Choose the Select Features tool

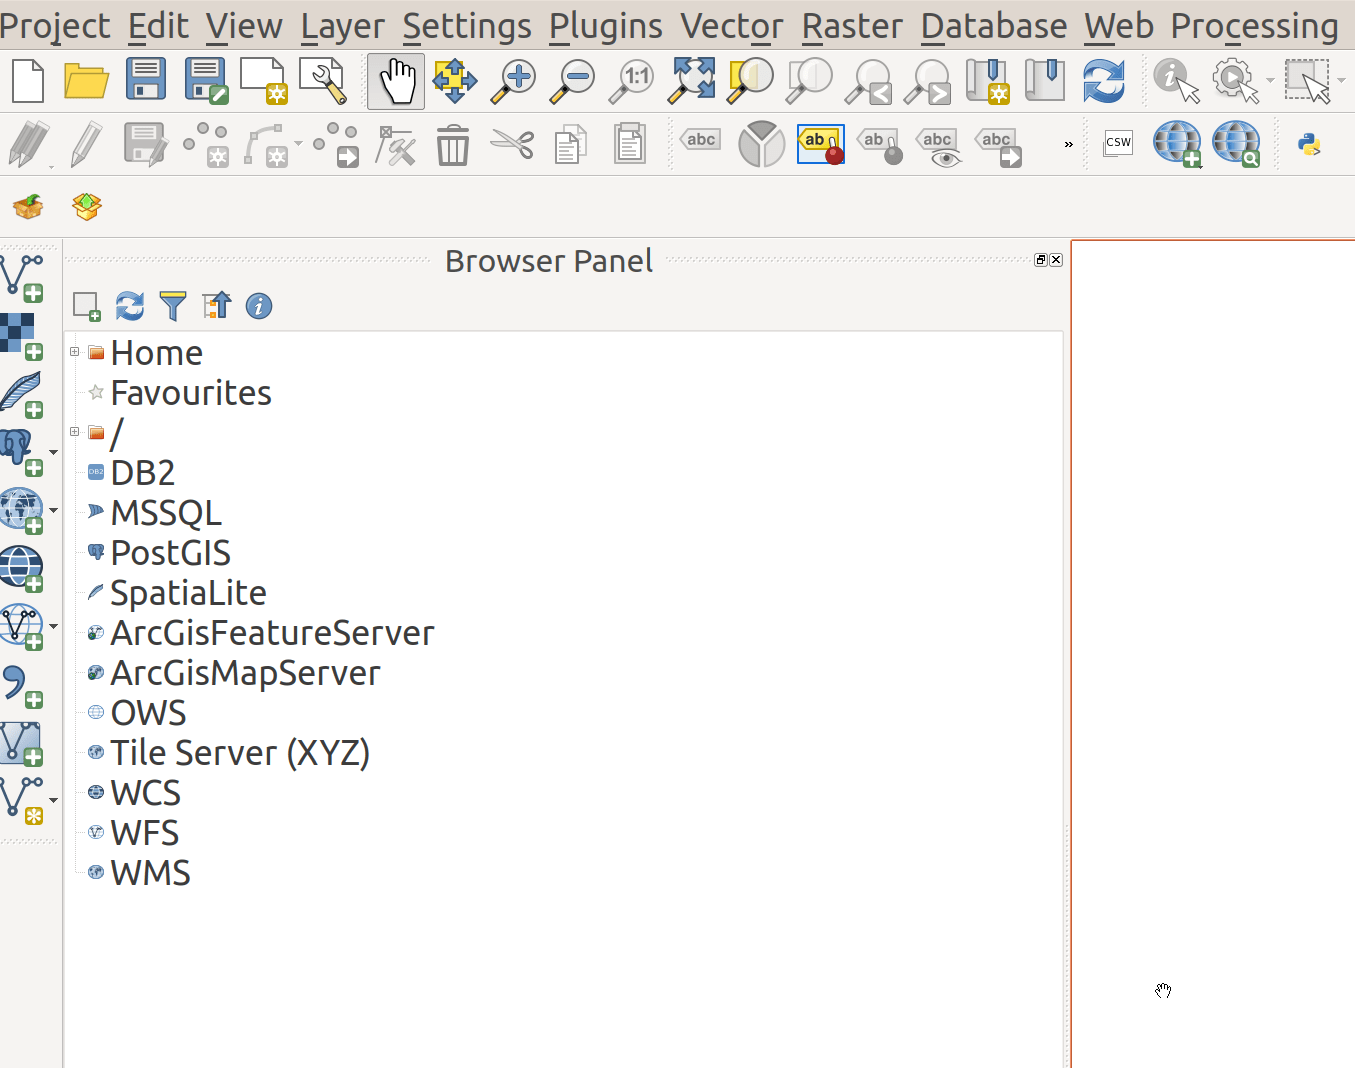point(1308,81)
